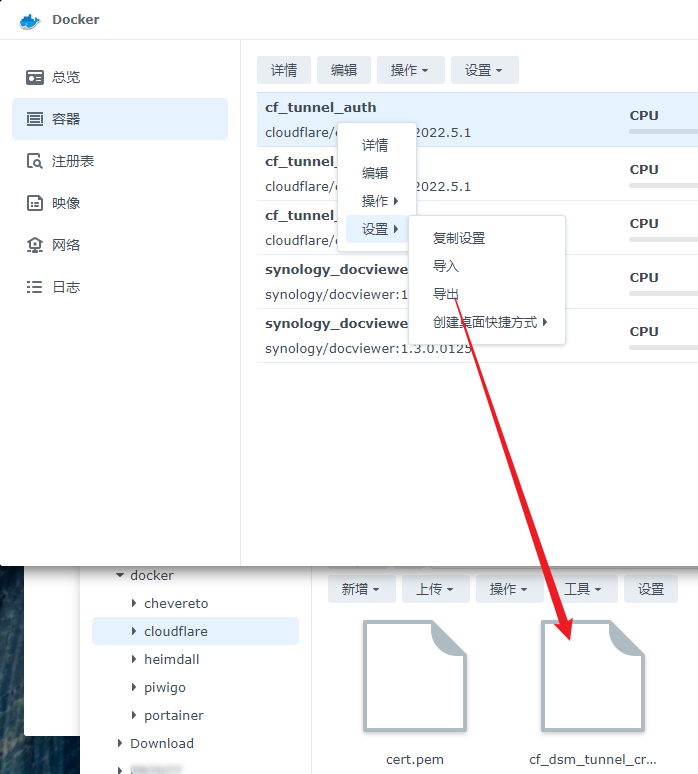Click the 映像 image icon in sidebar
The height and width of the screenshot is (774, 698).
[x=35, y=203]
